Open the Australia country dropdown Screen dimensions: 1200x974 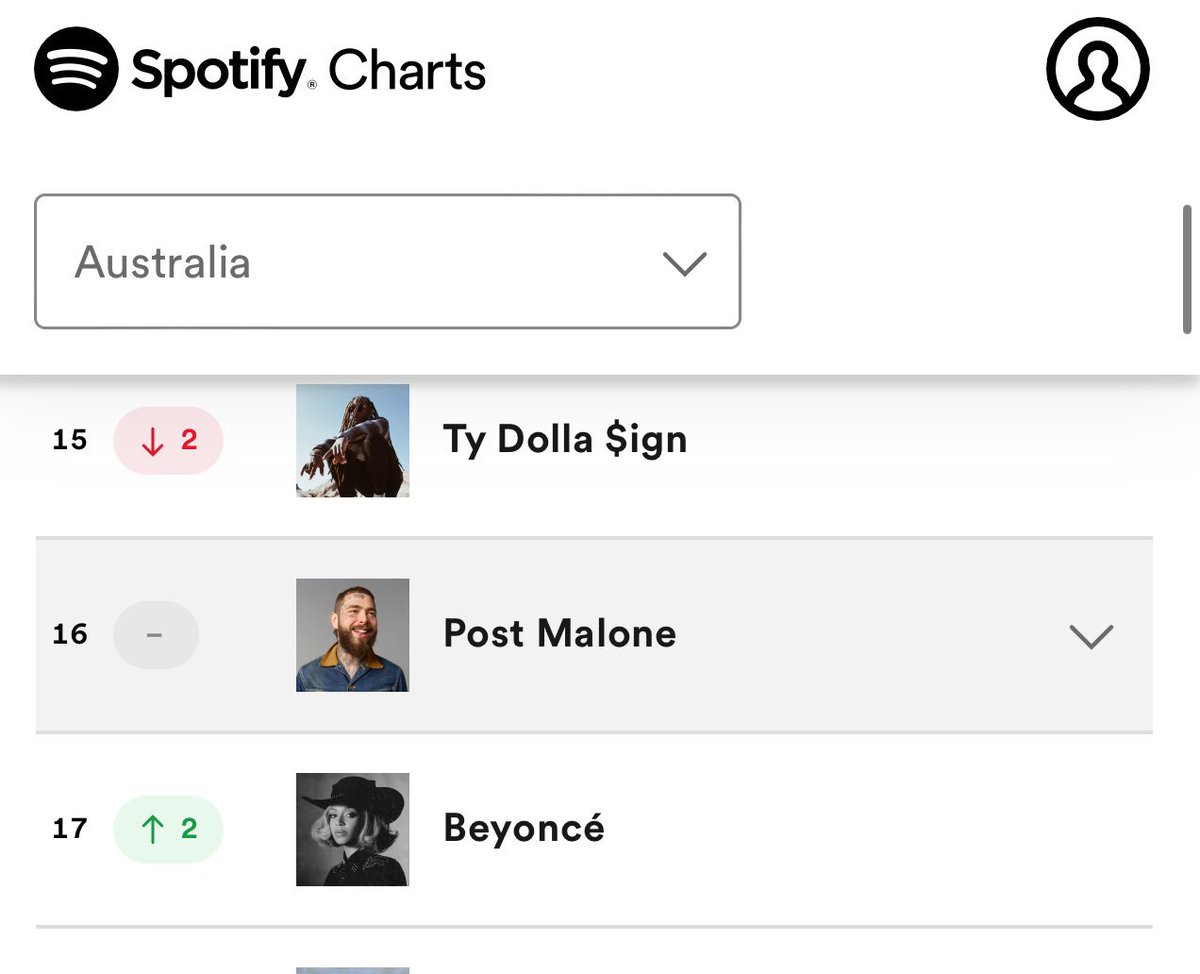(388, 262)
